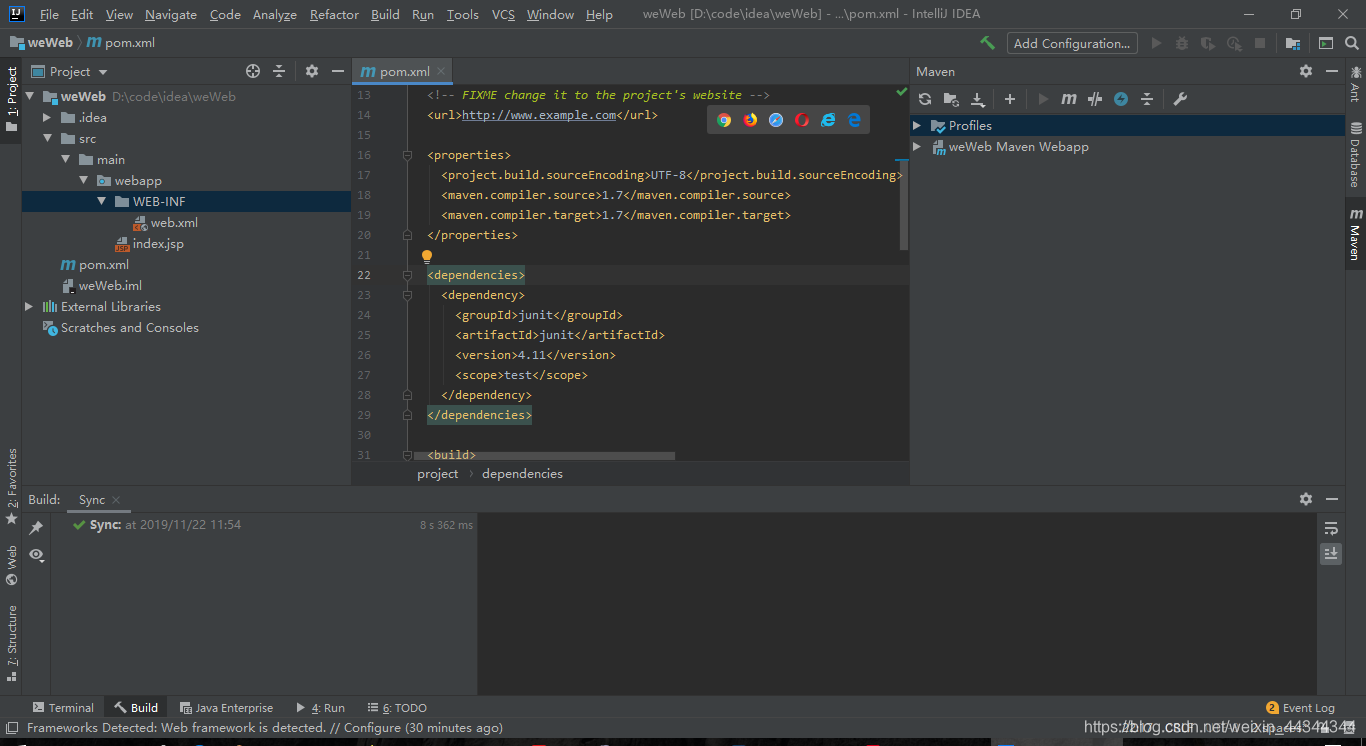Click Add Configuration... button

point(1072,43)
